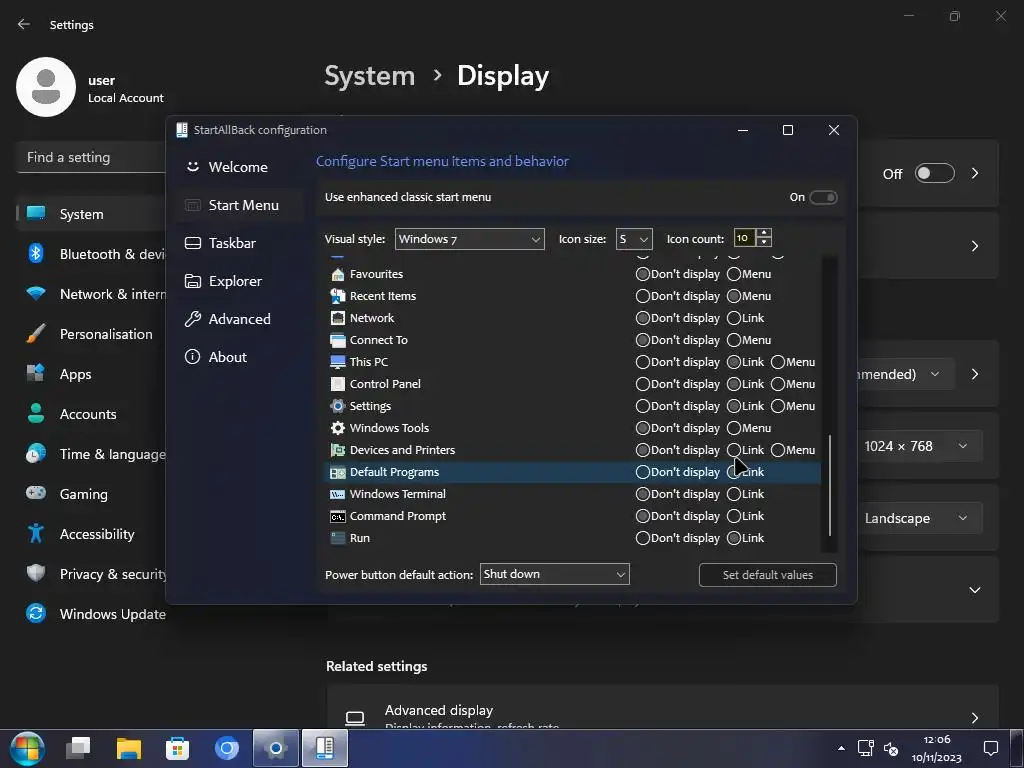The height and width of the screenshot is (768, 1024).
Task: Select Don't display for Control Panel
Action: (643, 384)
